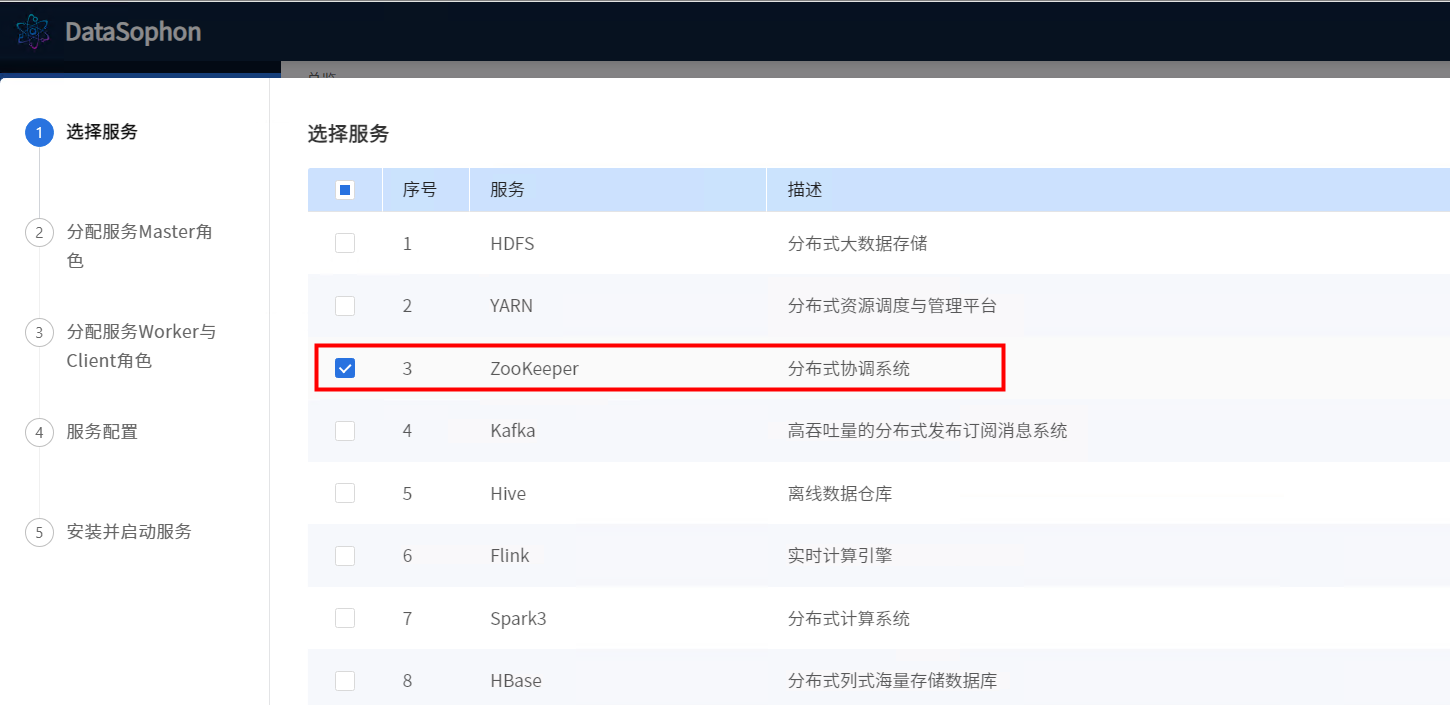Image resolution: width=1450 pixels, height=705 pixels.
Task: Click description 高吞吐量的分布式发布订阅消息系统
Action: (928, 430)
